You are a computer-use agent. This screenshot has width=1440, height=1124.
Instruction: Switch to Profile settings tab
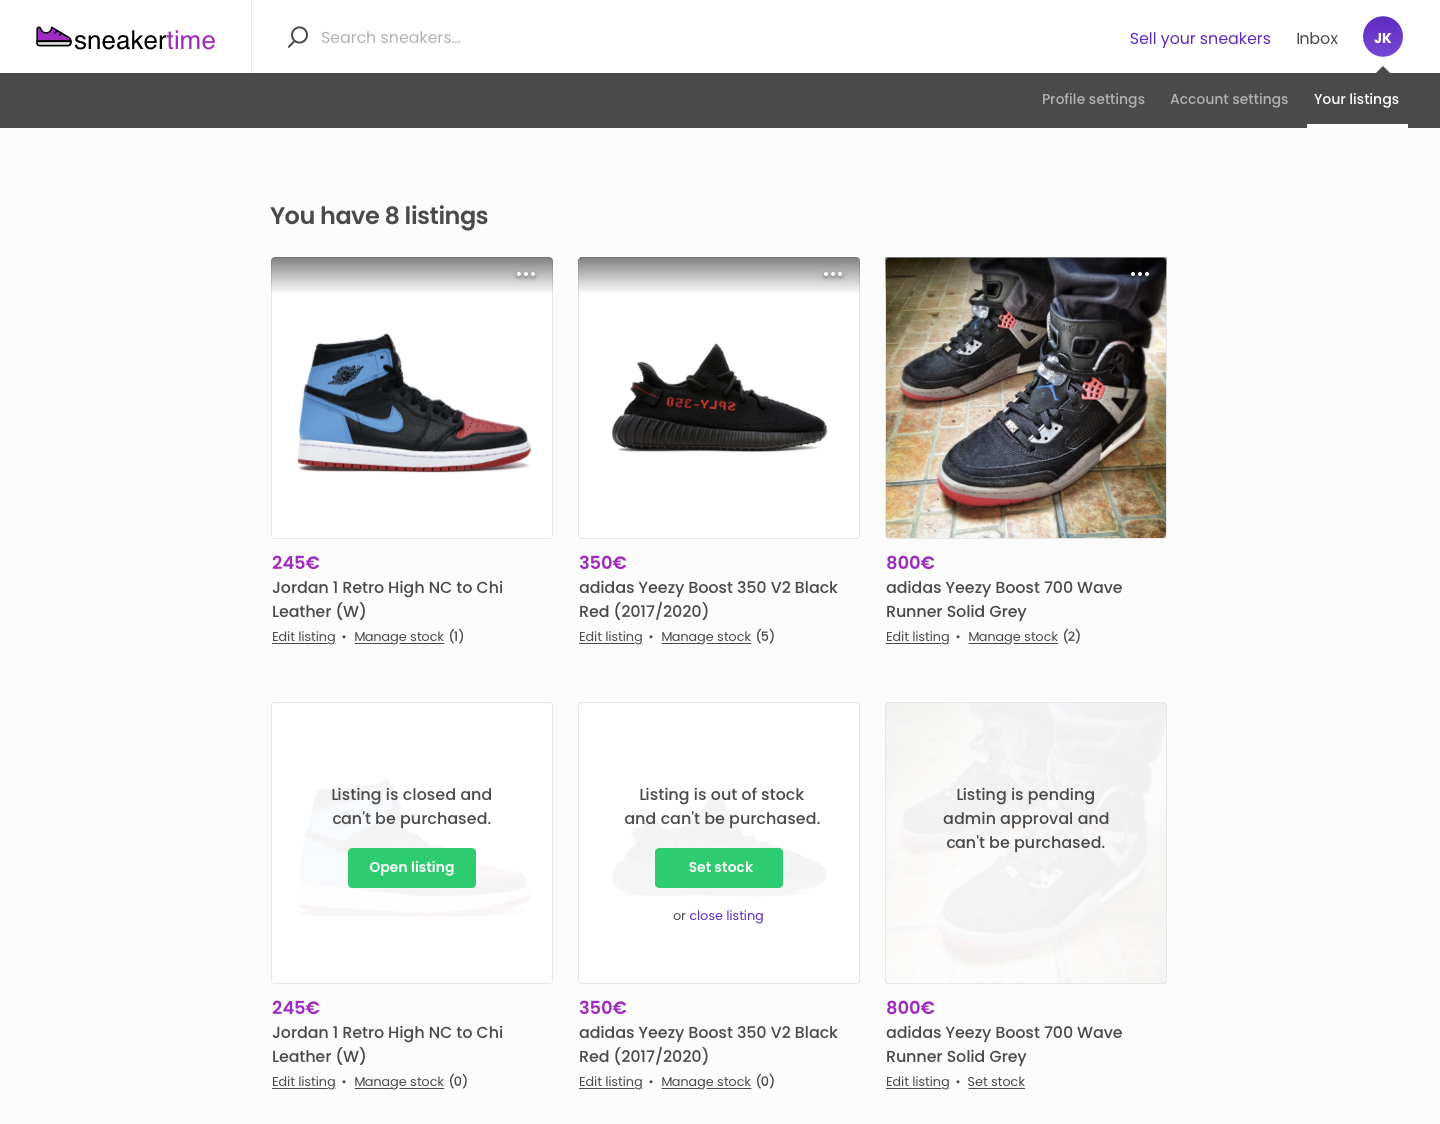pyautogui.click(x=1093, y=99)
